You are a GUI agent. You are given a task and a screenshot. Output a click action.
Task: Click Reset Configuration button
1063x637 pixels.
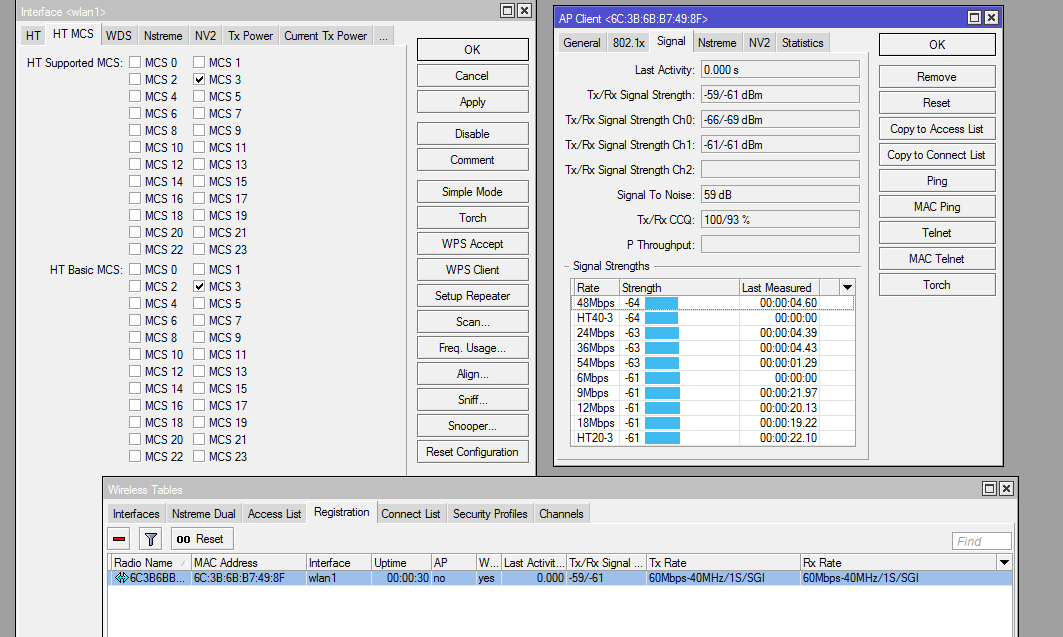473,452
